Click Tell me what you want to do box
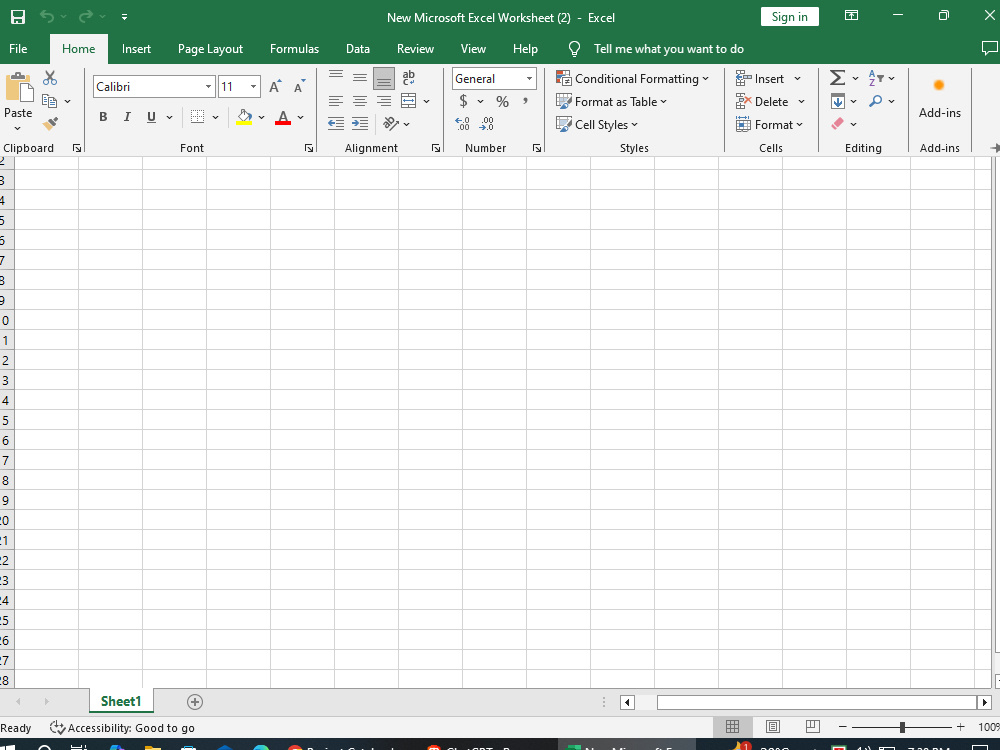The image size is (1000, 750). (668, 49)
